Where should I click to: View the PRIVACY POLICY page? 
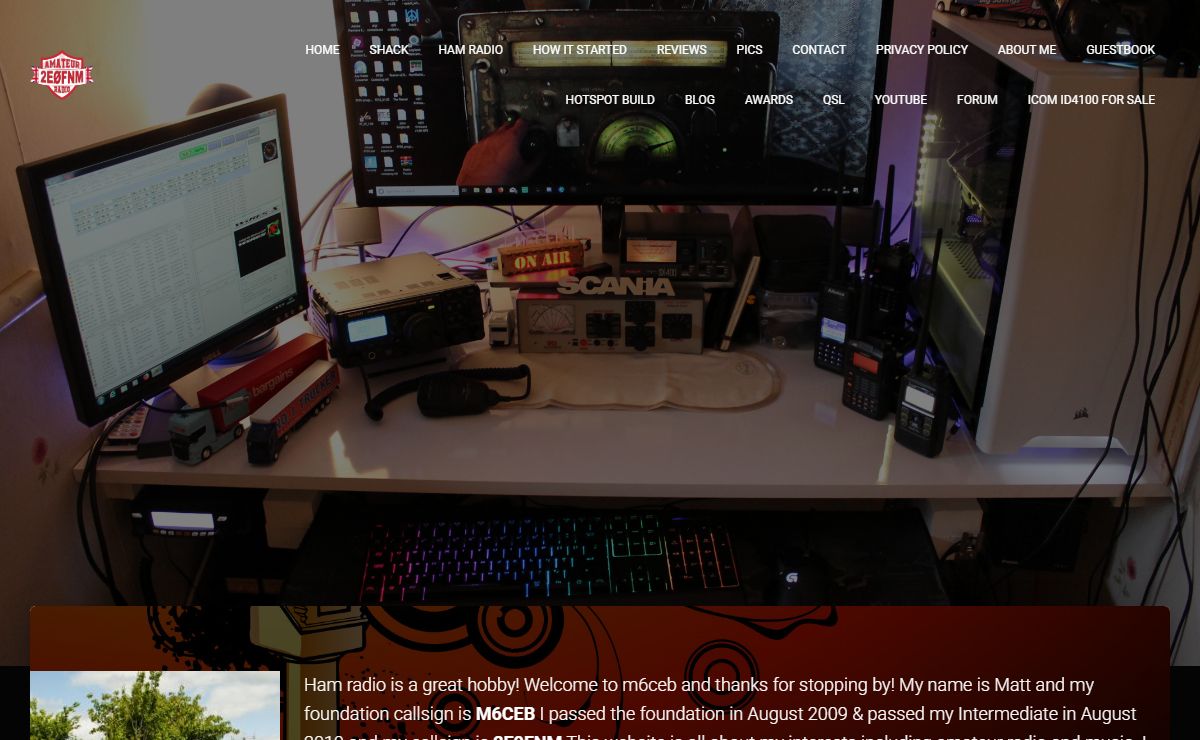(922, 50)
